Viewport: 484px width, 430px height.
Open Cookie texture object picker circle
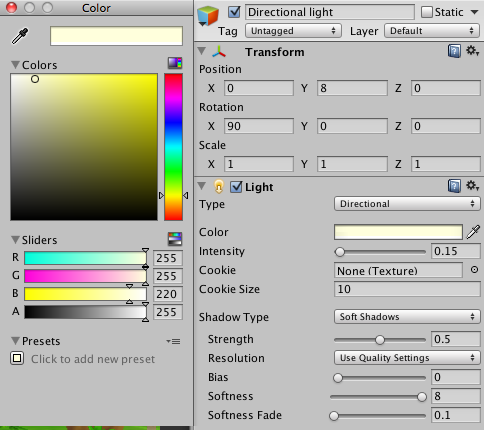(474, 270)
